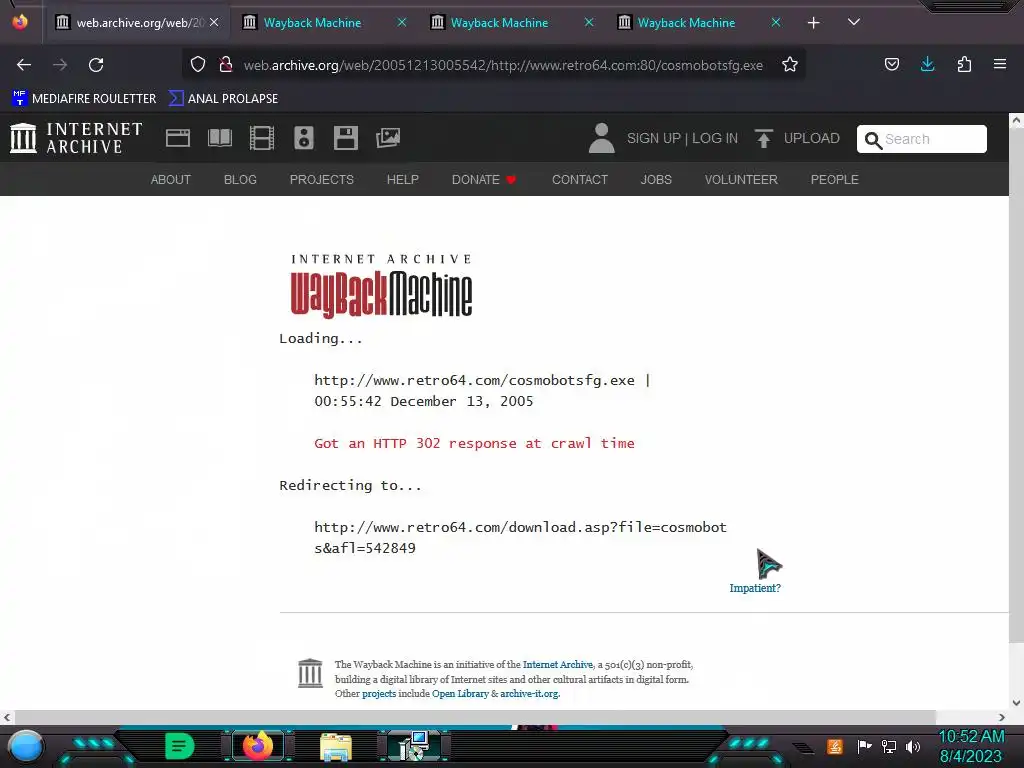Open the ABOUT menu item
The image size is (1024, 768).
pyautogui.click(x=170, y=180)
